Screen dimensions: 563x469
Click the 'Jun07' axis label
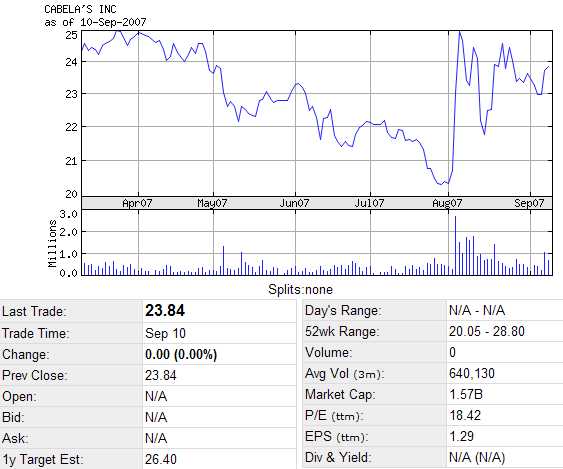pos(294,203)
